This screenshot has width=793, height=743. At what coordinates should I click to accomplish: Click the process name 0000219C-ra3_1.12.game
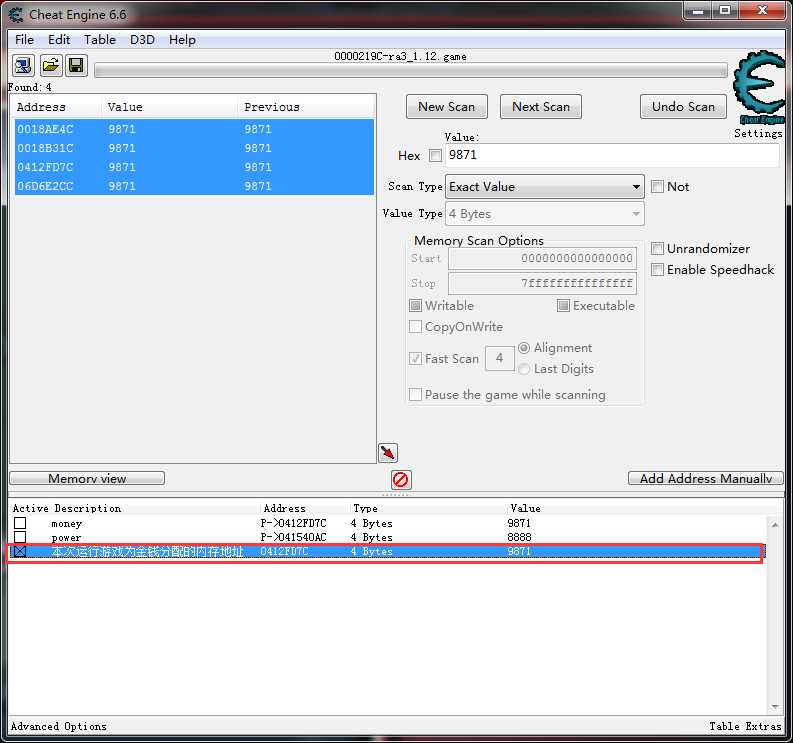[400, 56]
